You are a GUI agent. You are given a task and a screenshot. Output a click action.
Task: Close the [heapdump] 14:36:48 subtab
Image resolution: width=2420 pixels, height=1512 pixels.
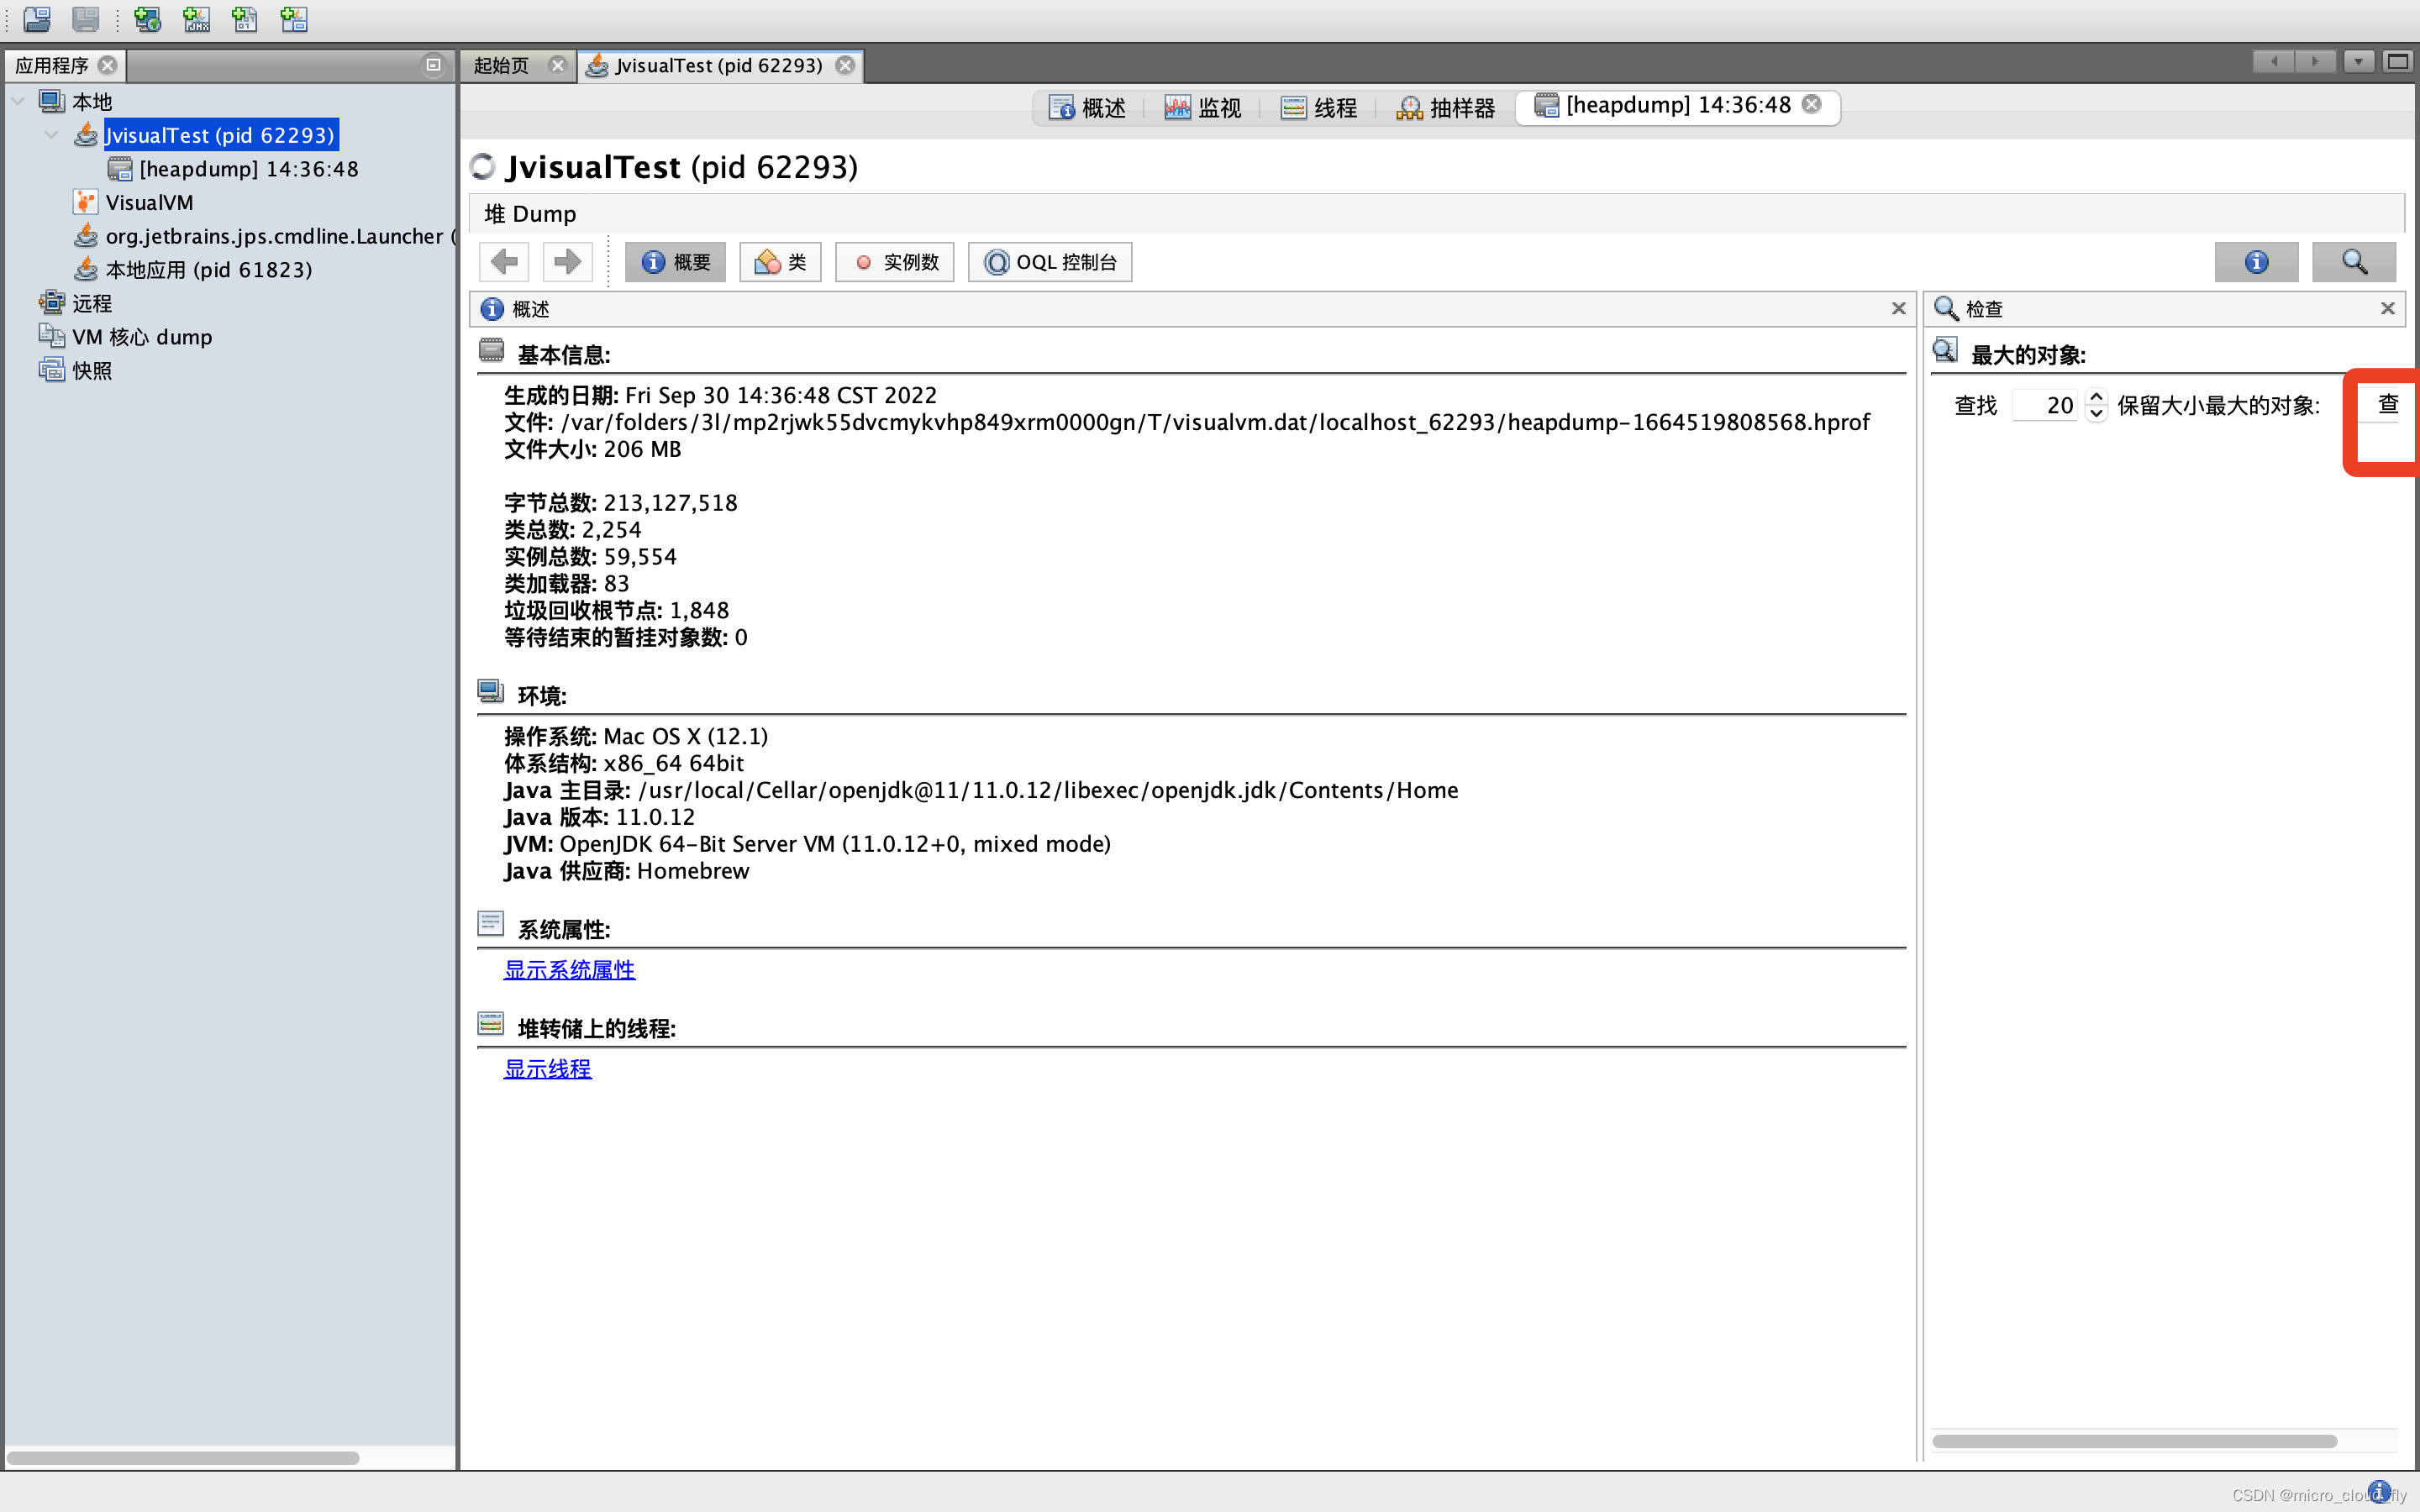(x=1812, y=104)
